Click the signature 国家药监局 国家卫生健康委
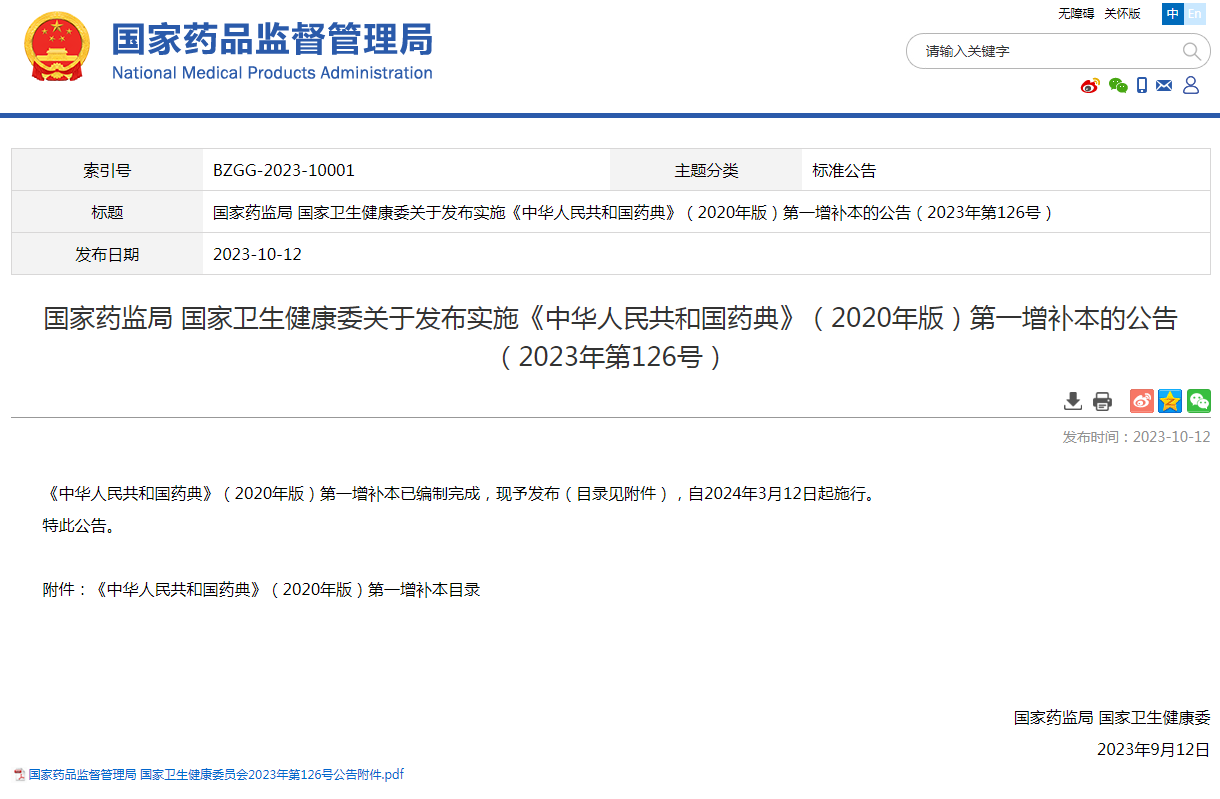The height and width of the screenshot is (799, 1220). pyautogui.click(x=1112, y=718)
